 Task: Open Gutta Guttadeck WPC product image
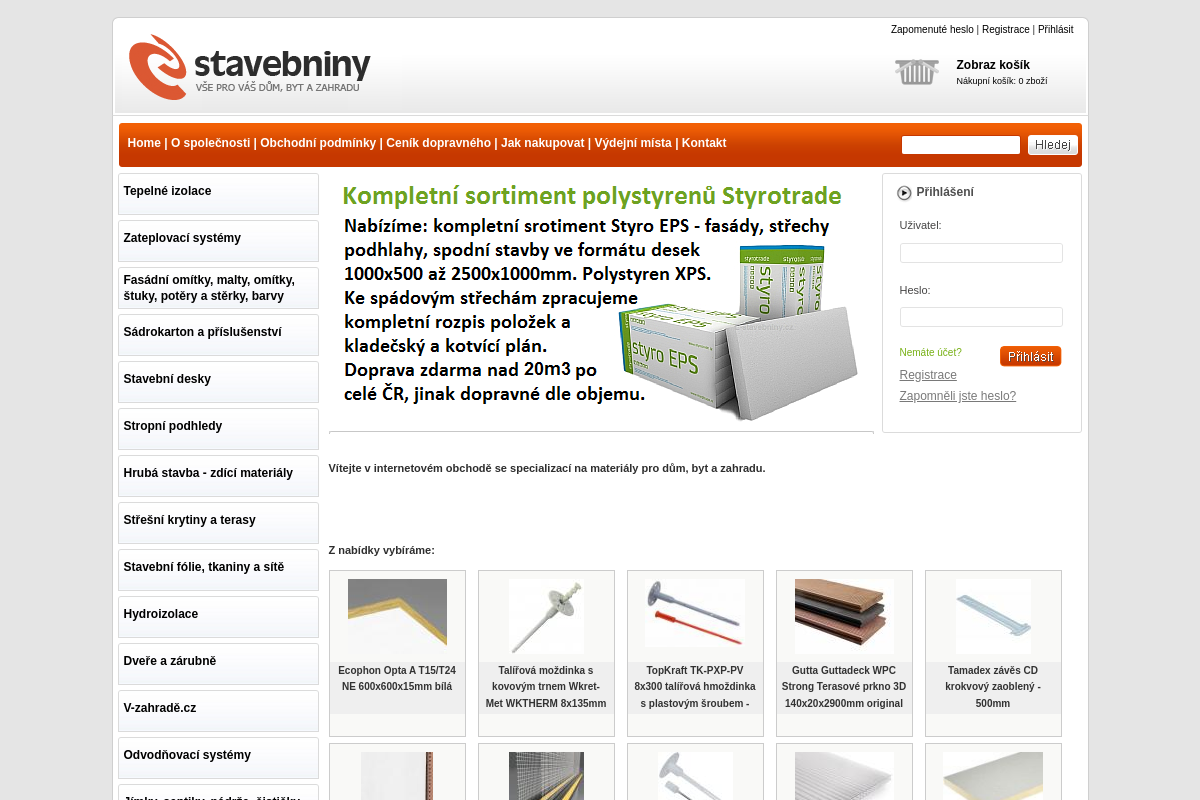pos(844,616)
